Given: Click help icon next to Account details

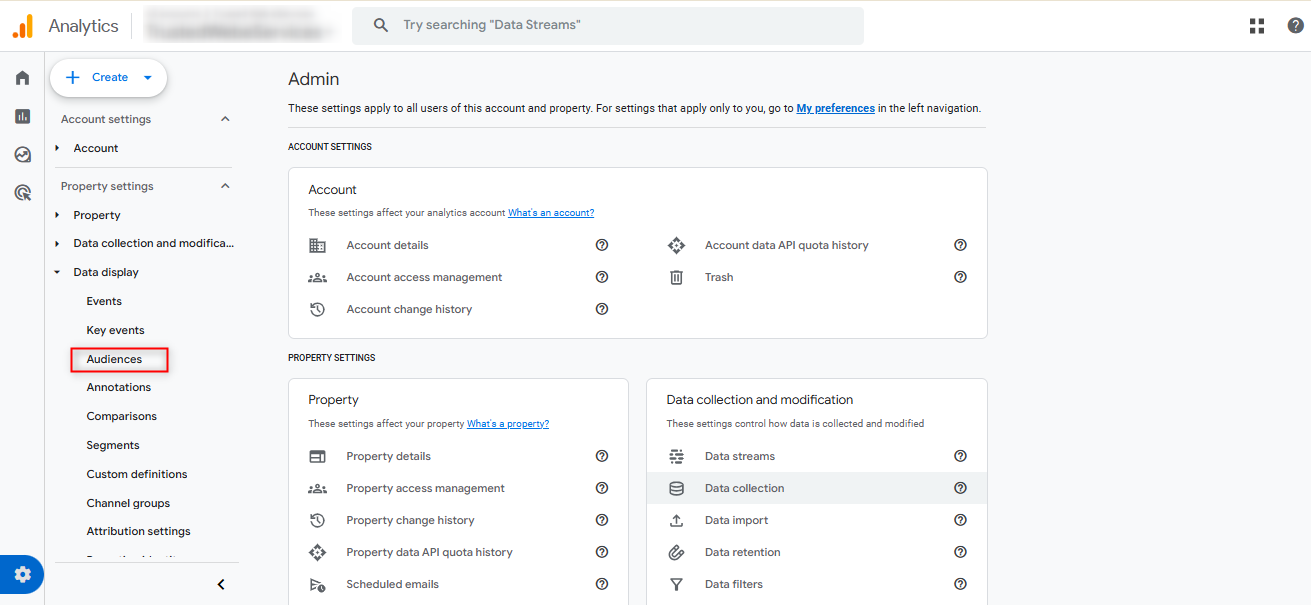Looking at the screenshot, I should pyautogui.click(x=602, y=245).
